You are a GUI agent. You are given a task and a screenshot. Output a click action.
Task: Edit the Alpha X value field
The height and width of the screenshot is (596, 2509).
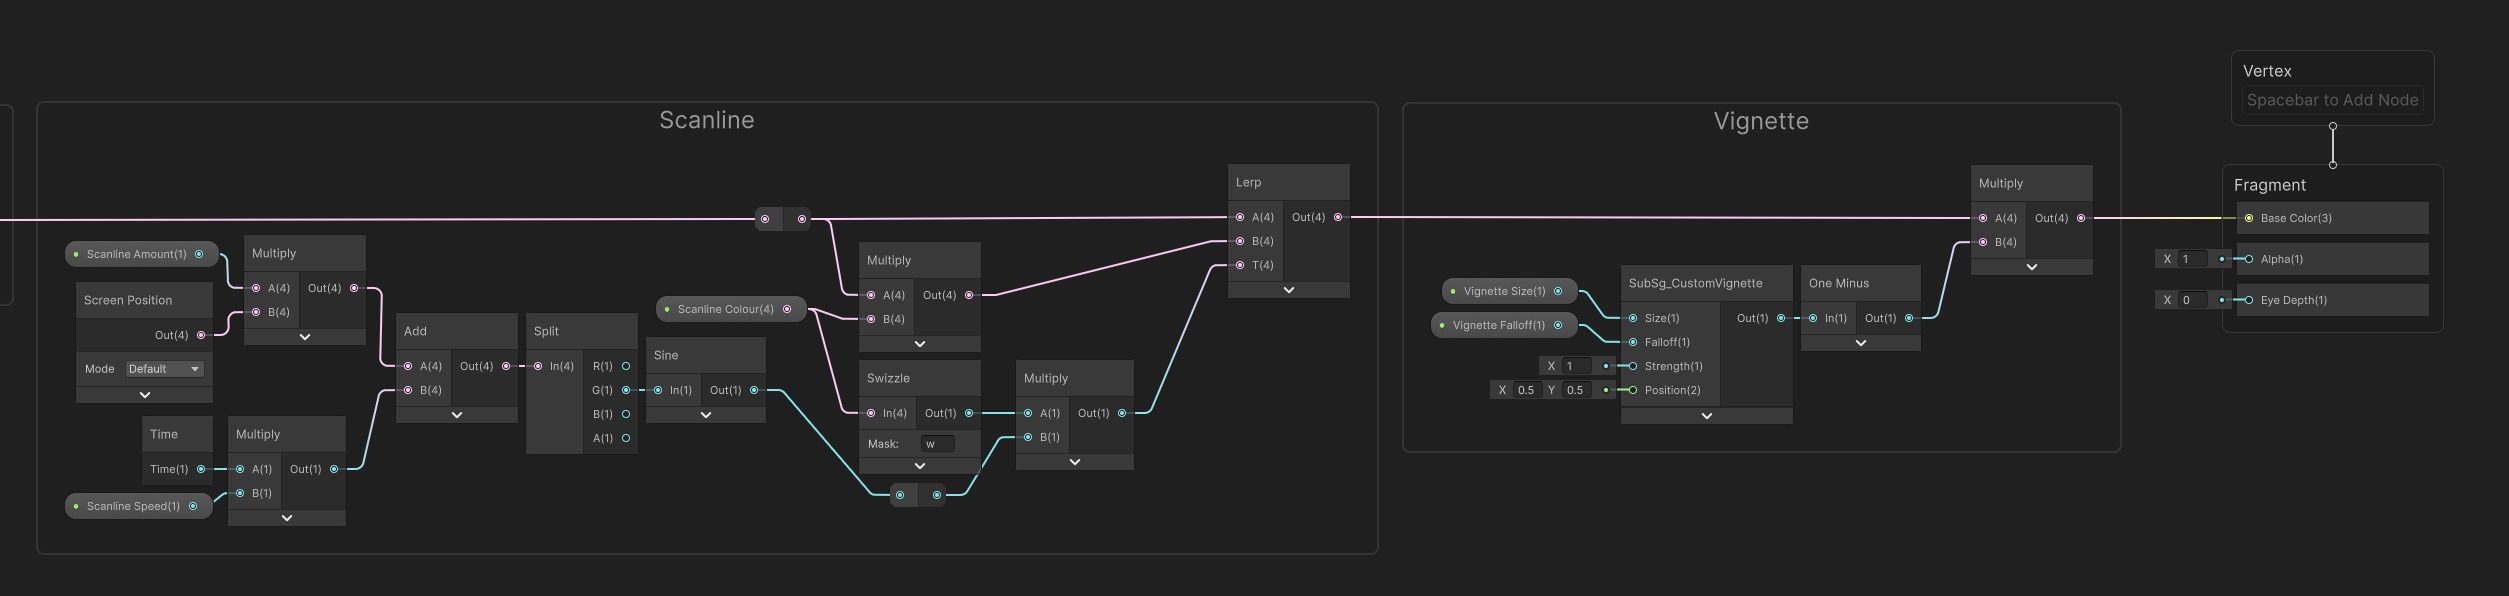point(2193,259)
